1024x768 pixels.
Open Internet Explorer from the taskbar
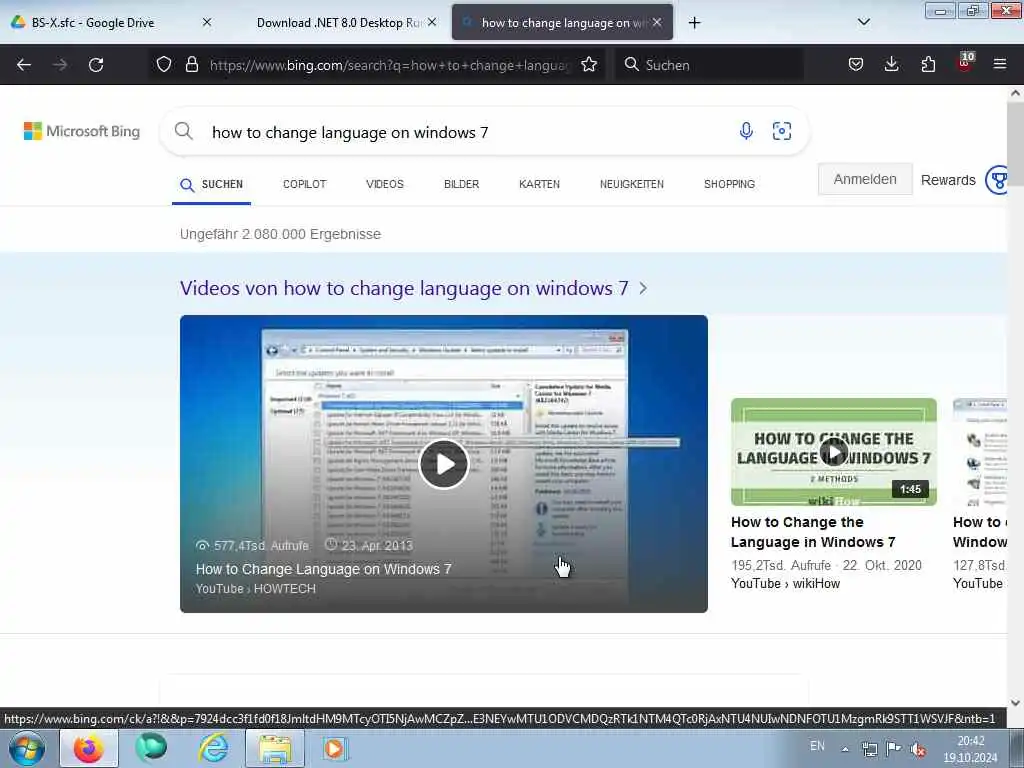213,748
